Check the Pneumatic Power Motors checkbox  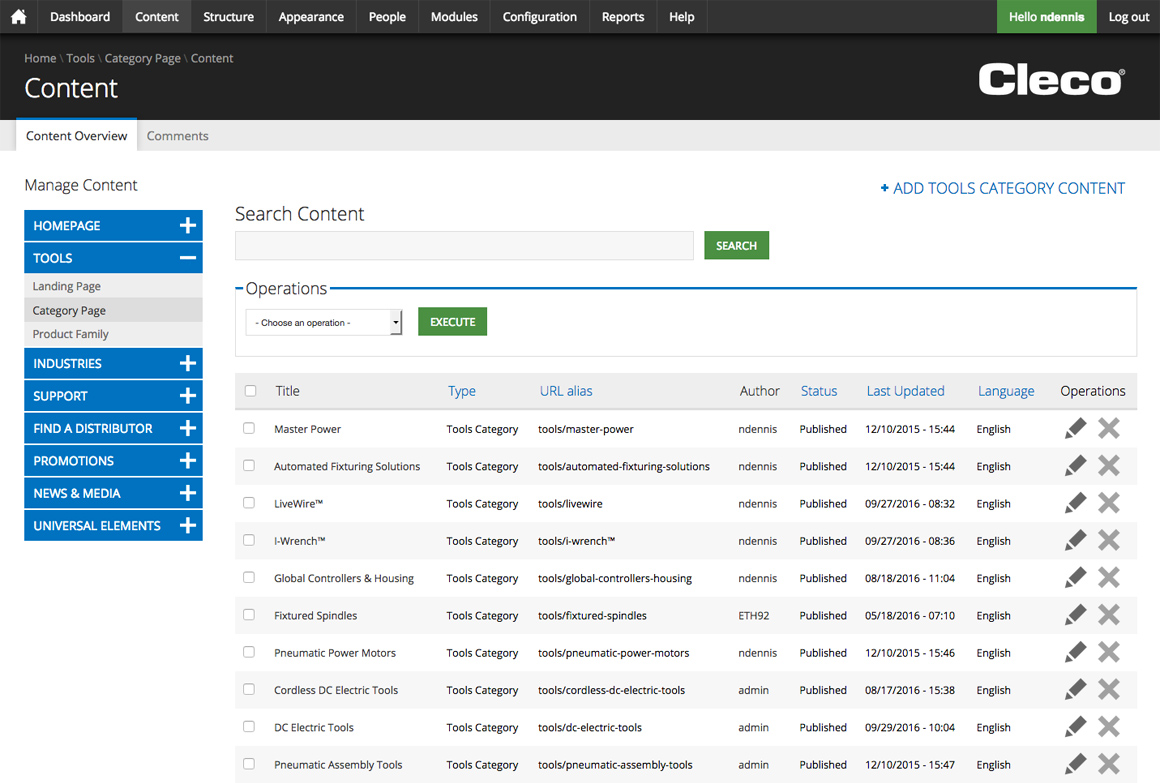(x=249, y=652)
